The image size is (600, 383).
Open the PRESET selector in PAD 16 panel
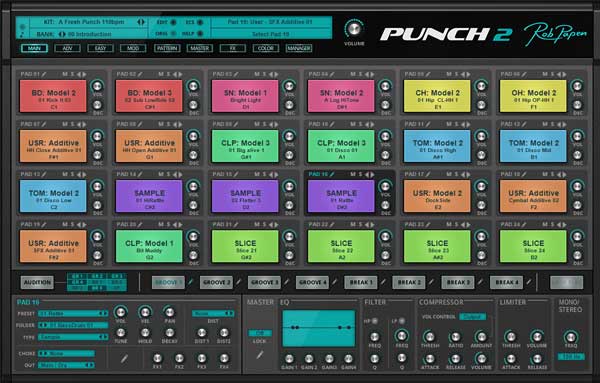click(73, 313)
